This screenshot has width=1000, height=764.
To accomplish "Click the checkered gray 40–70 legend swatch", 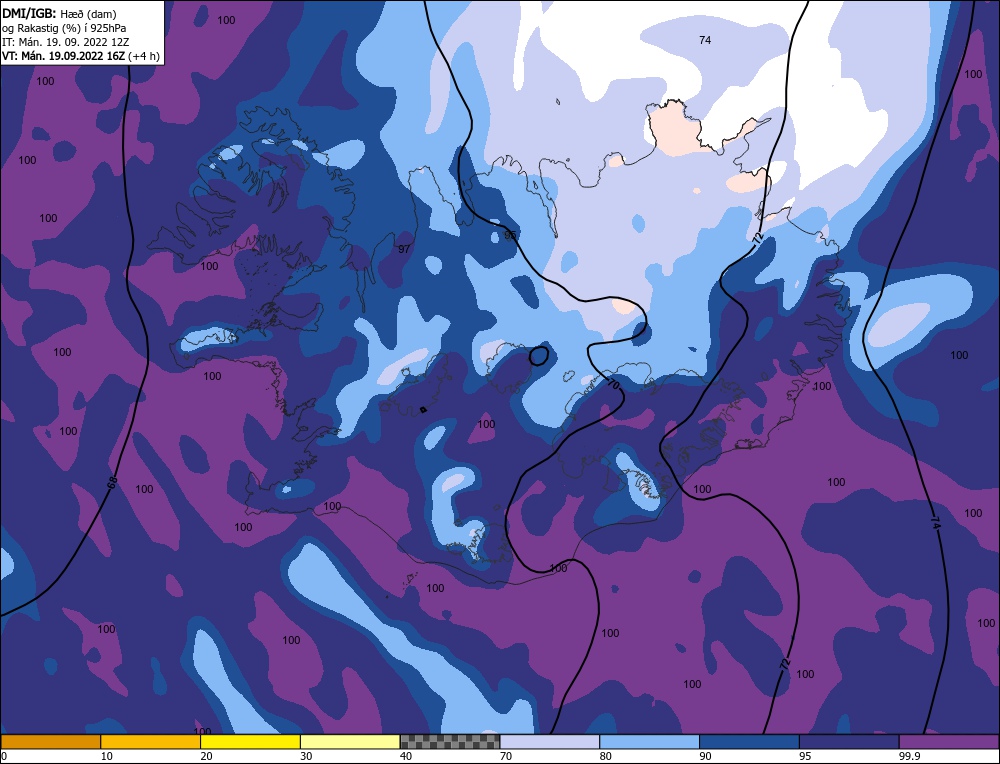I will click(450, 742).
